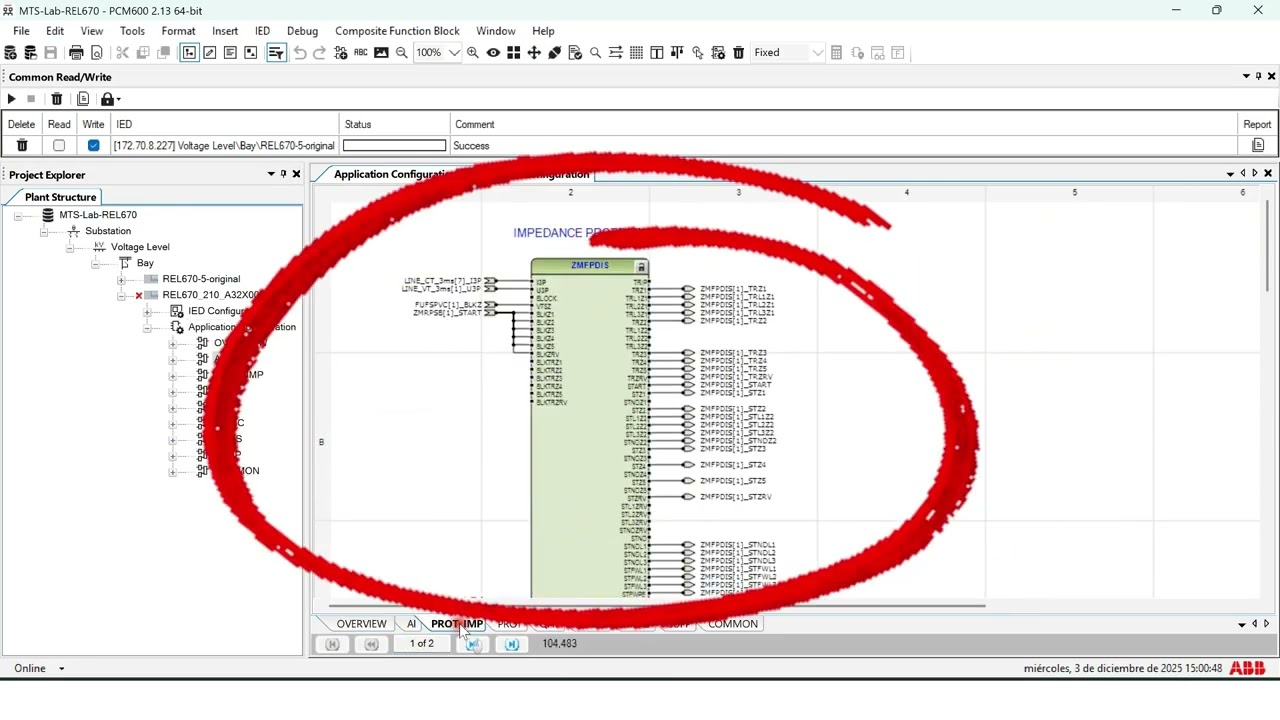Open the Composite Function Block menu
Image resolution: width=1280 pixels, height=720 pixels.
pyautogui.click(x=397, y=31)
